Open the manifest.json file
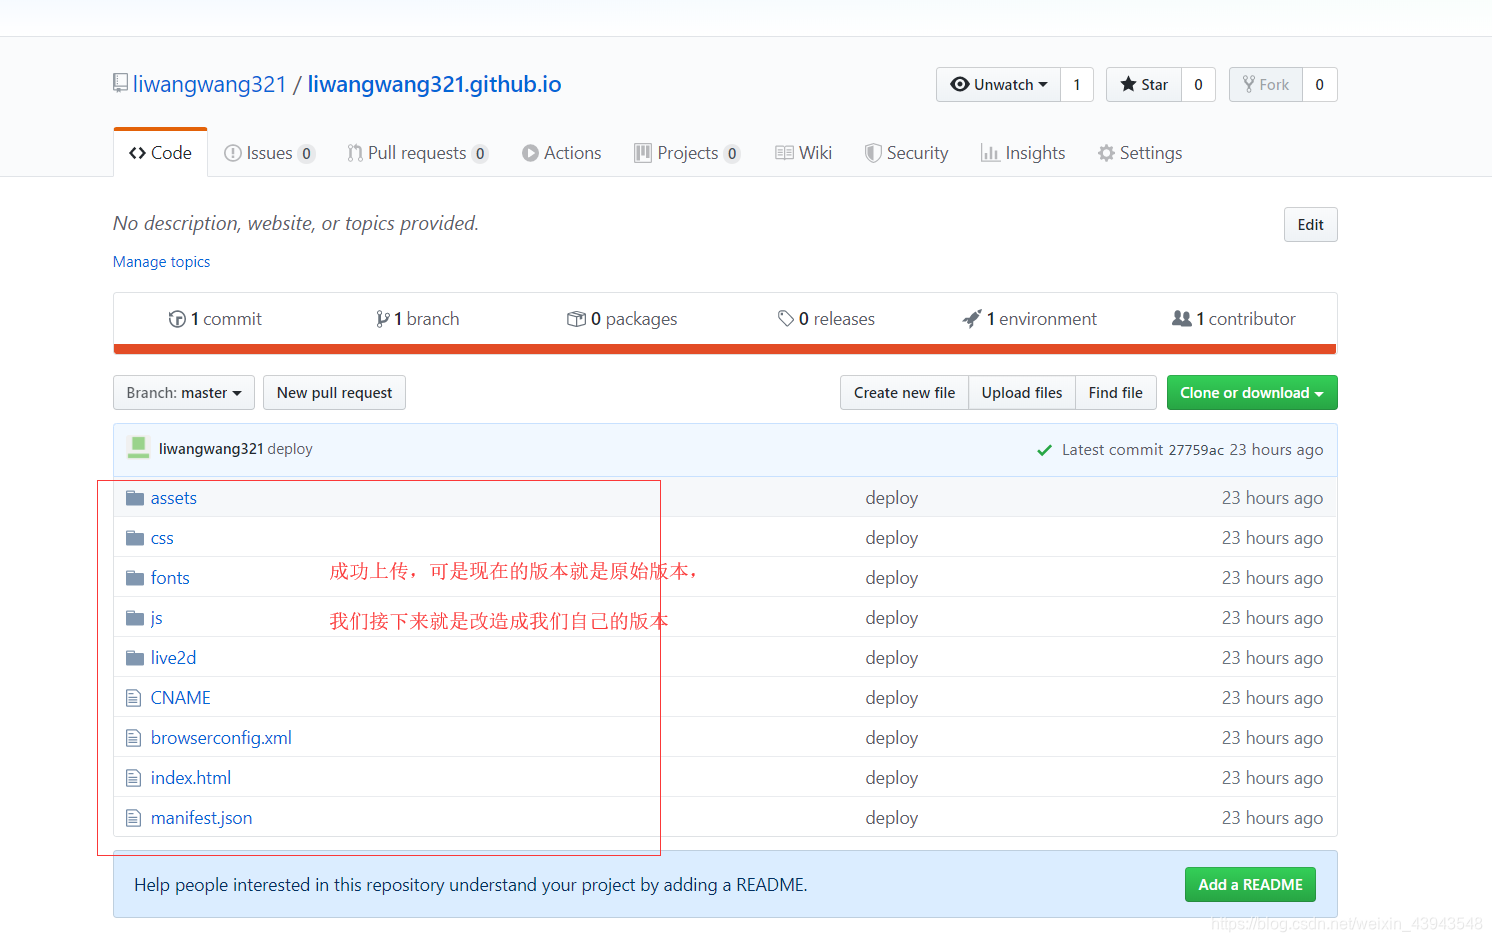The width and height of the screenshot is (1492, 942). (x=201, y=818)
